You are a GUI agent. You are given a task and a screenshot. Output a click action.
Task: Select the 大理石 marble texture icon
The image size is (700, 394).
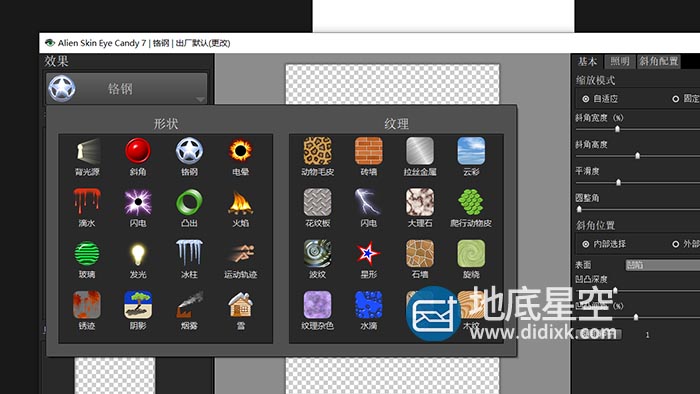[x=420, y=203]
